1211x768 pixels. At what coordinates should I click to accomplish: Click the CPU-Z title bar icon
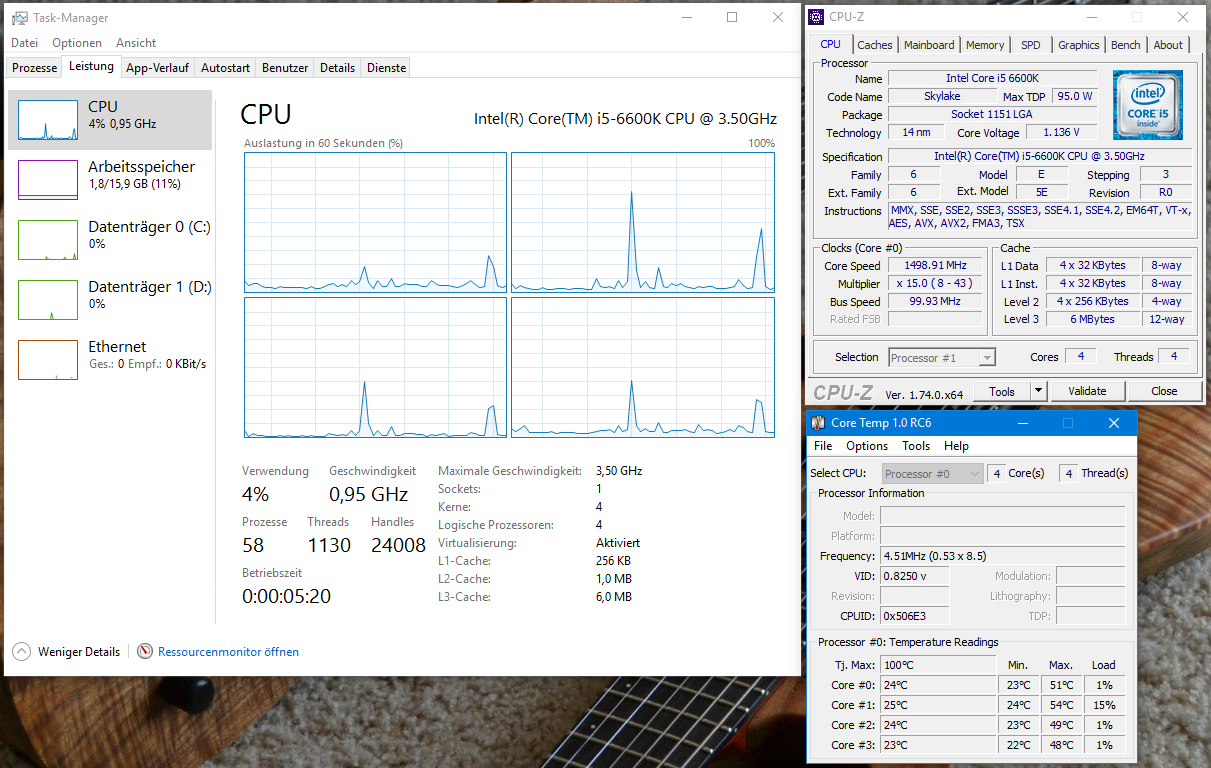pos(817,17)
